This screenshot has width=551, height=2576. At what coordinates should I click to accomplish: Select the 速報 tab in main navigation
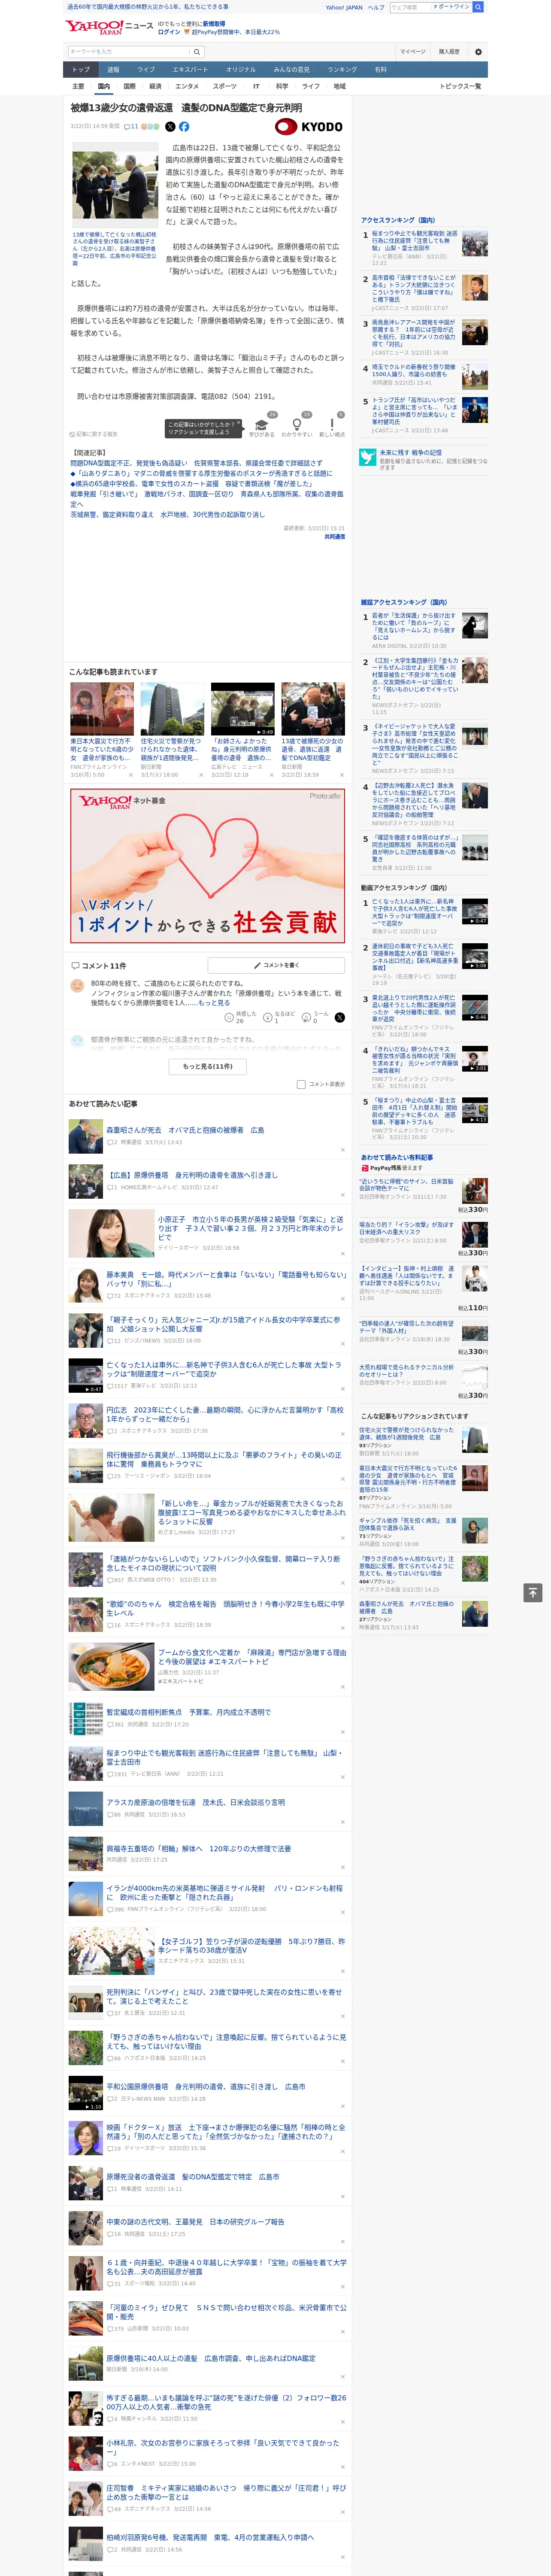tap(113, 70)
